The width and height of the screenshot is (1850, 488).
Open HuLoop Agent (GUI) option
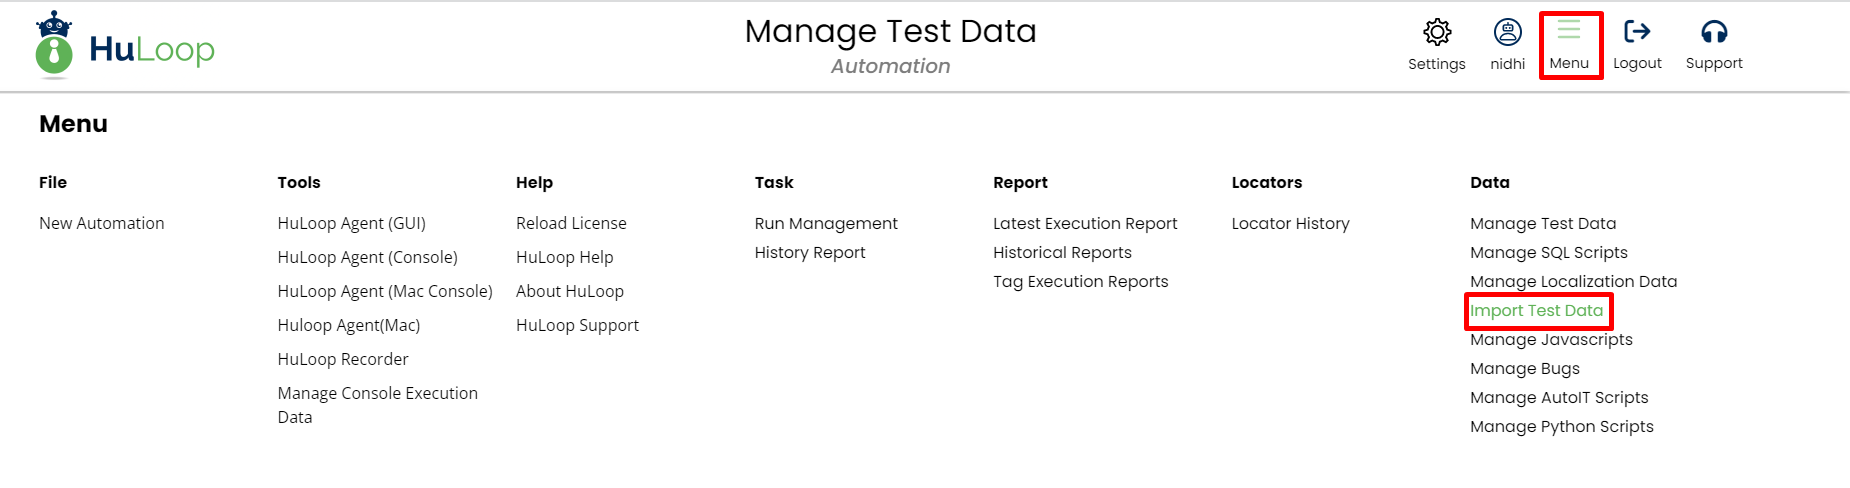(352, 223)
